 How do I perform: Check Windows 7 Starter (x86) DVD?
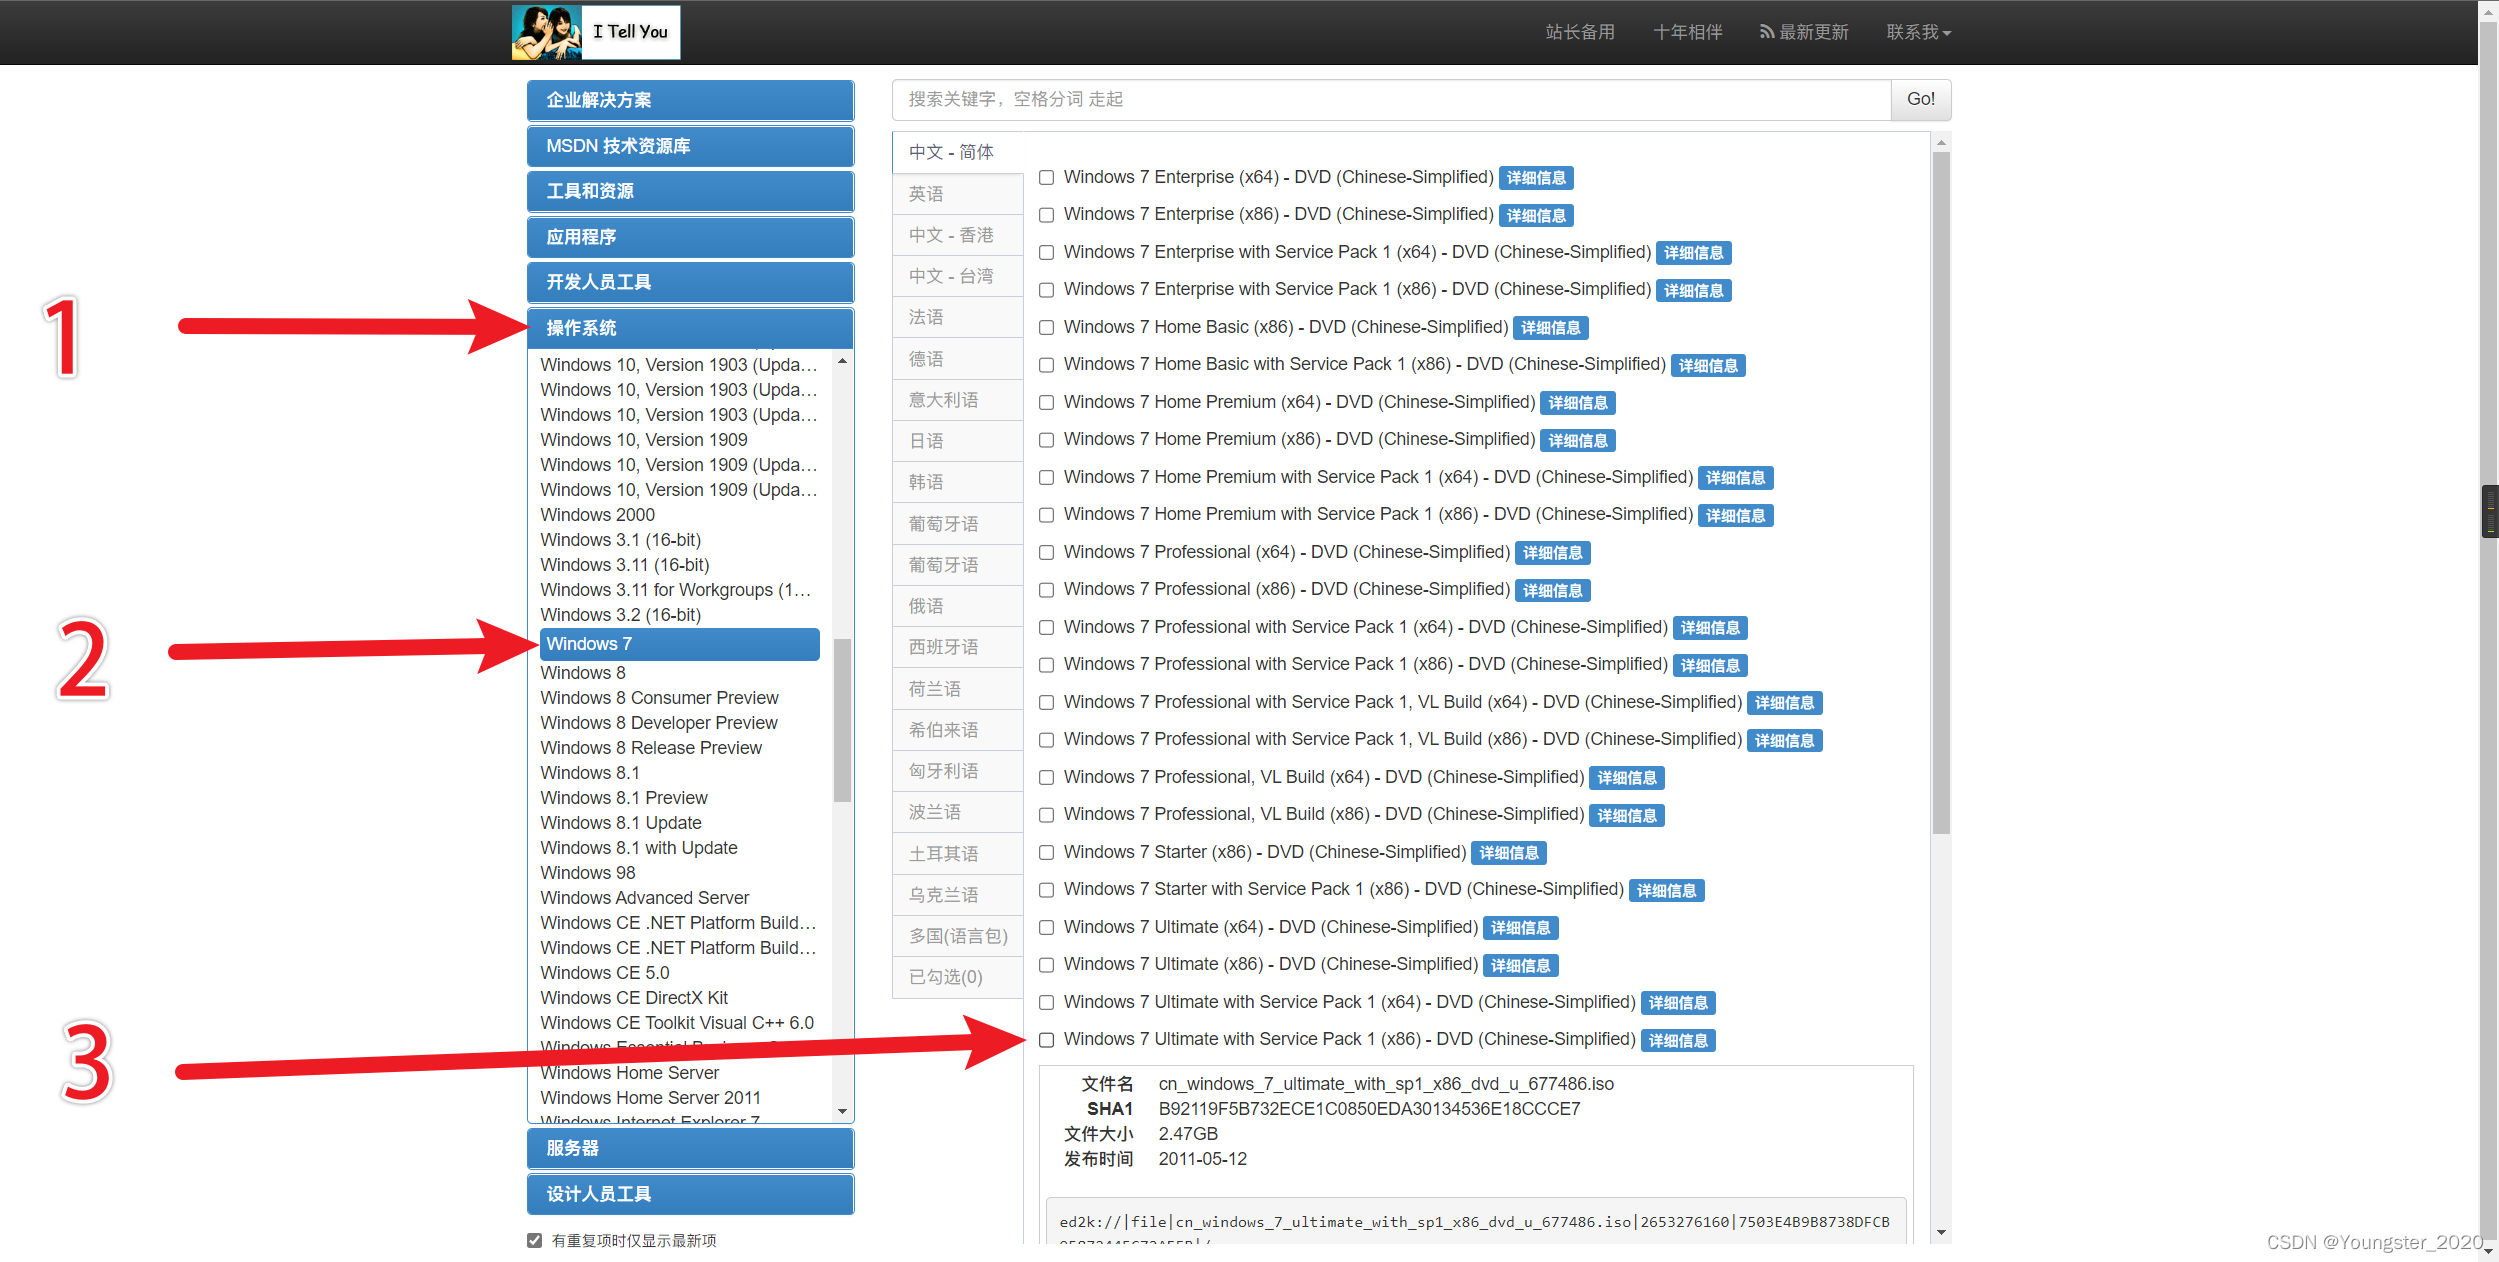pos(1046,853)
